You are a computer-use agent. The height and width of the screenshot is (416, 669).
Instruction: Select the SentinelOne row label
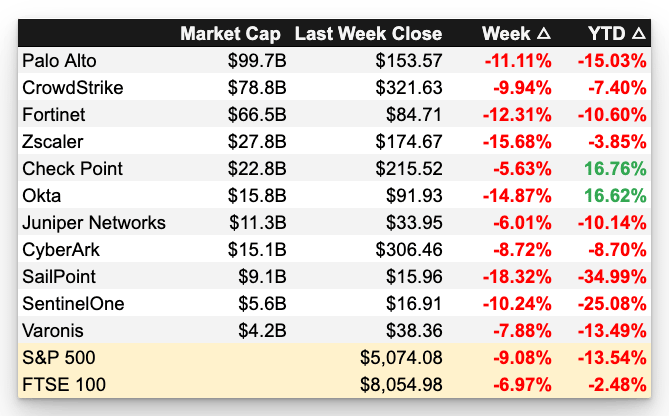point(73,304)
